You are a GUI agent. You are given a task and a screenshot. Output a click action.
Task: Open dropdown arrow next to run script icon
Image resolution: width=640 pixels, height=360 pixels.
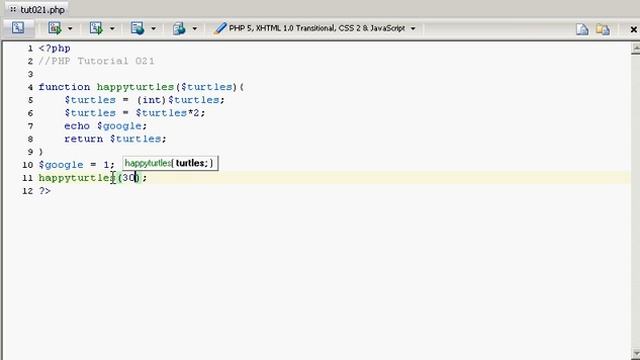tap(70, 29)
